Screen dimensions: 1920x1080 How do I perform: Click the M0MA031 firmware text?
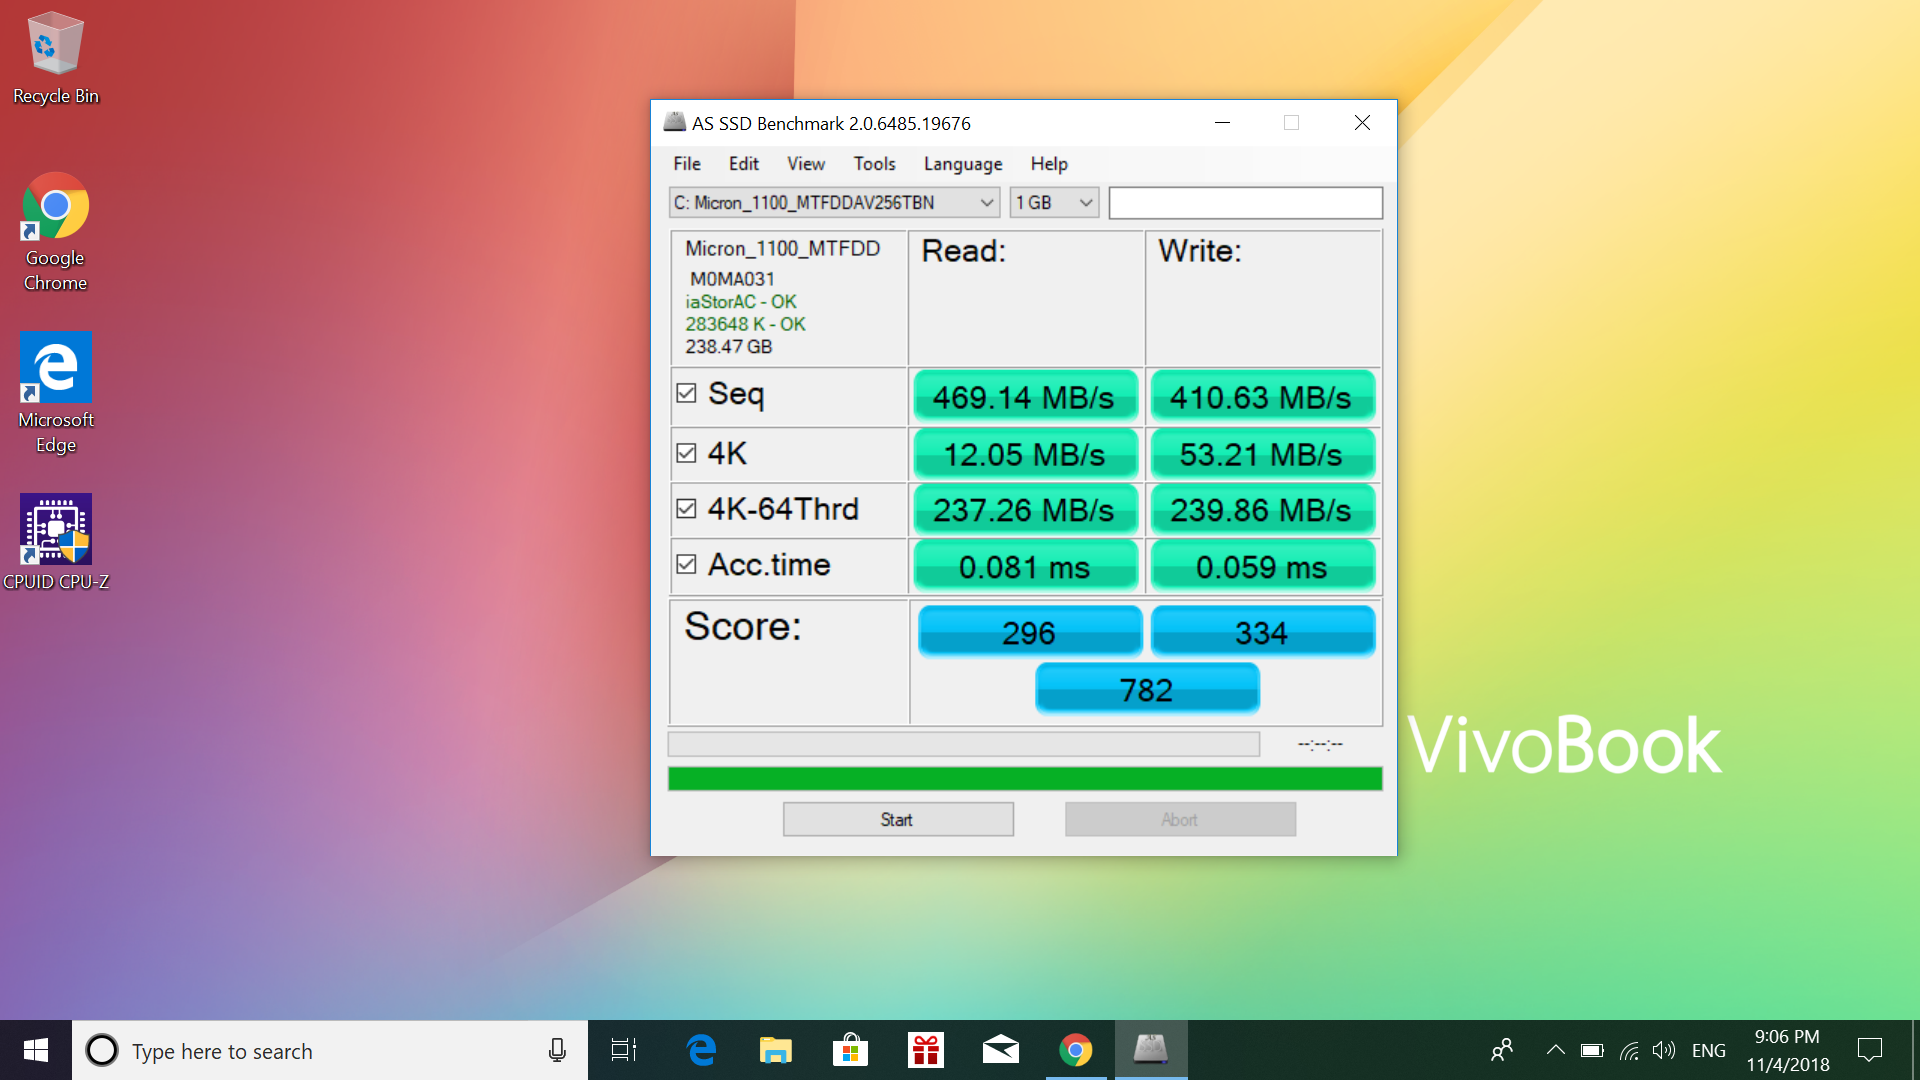point(732,279)
